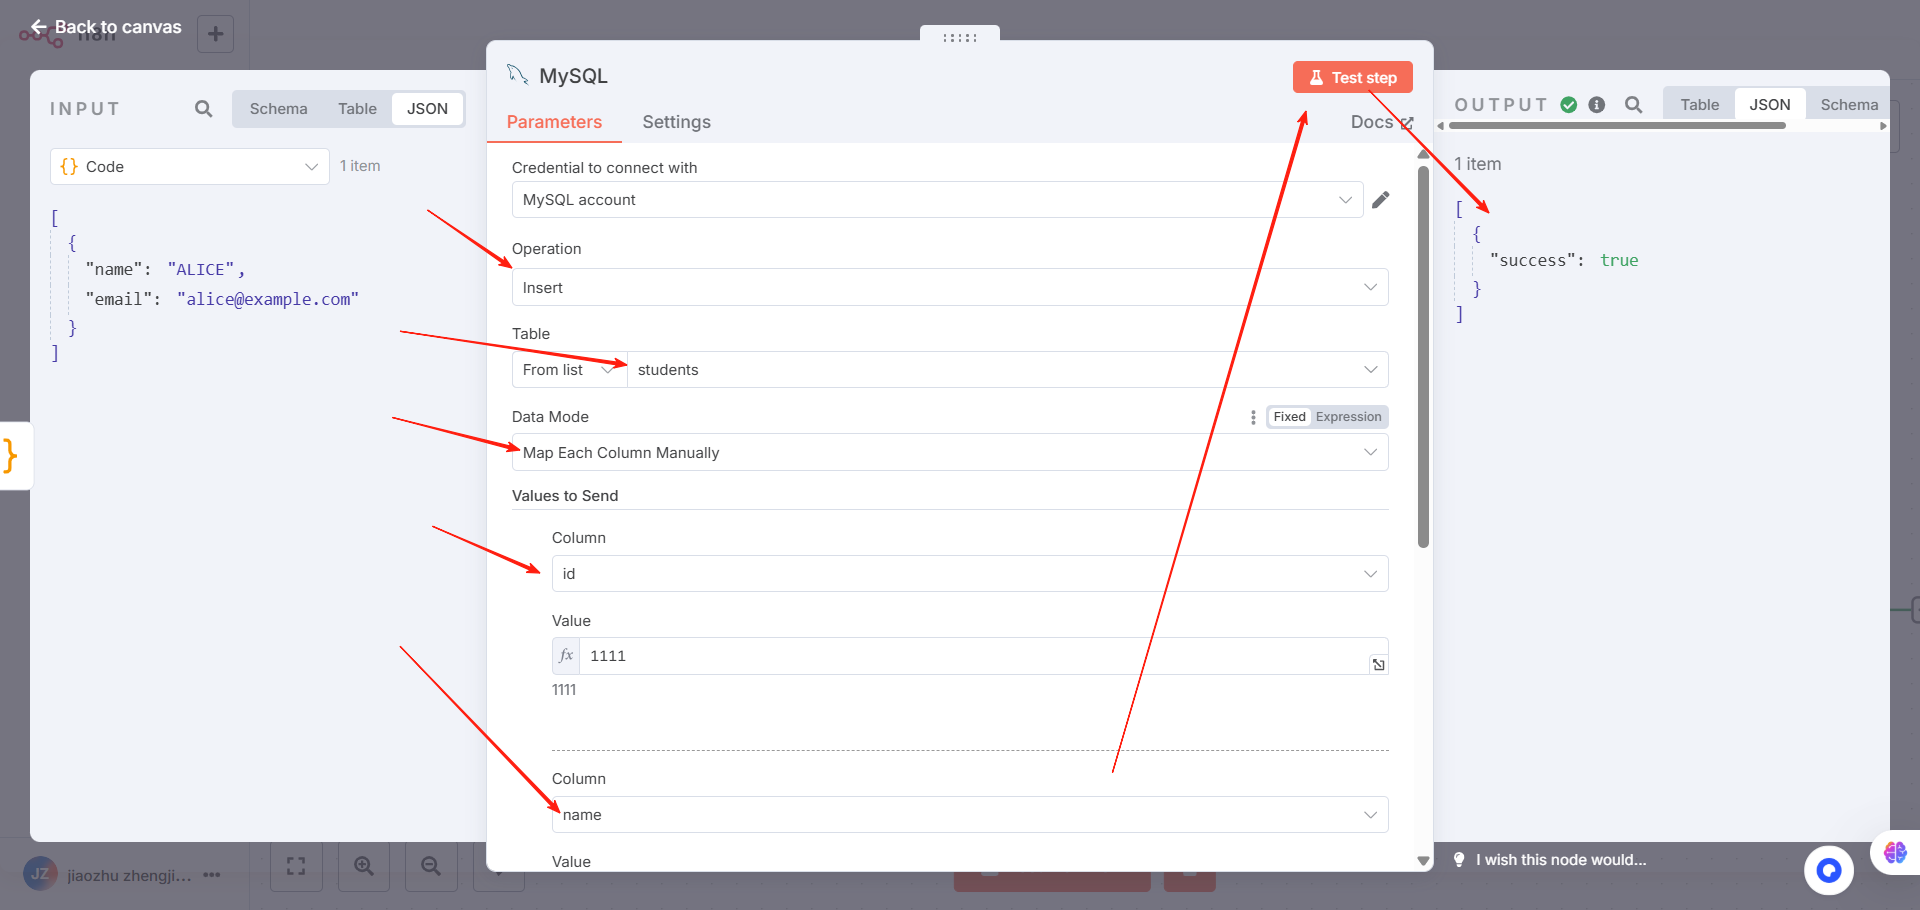This screenshot has width=1920, height=910.
Task: Open the AI brain assistant icon
Action: [1895, 852]
